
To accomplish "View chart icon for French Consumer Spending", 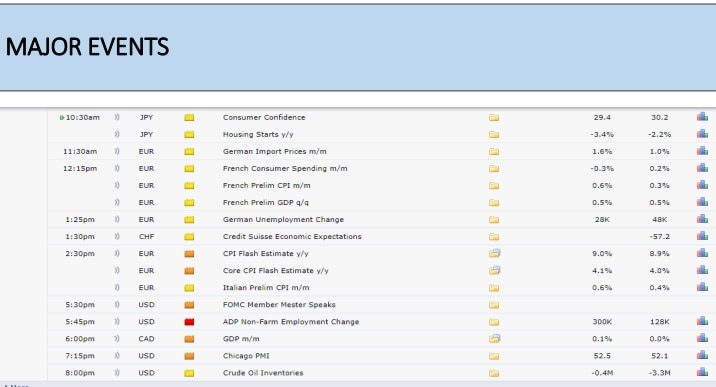I will pos(702,168).
